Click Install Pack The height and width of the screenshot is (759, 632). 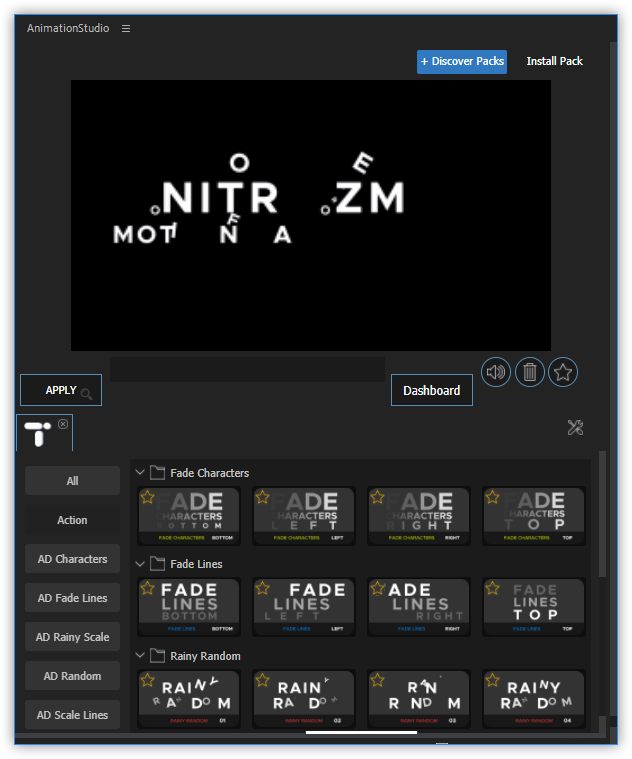tap(555, 61)
